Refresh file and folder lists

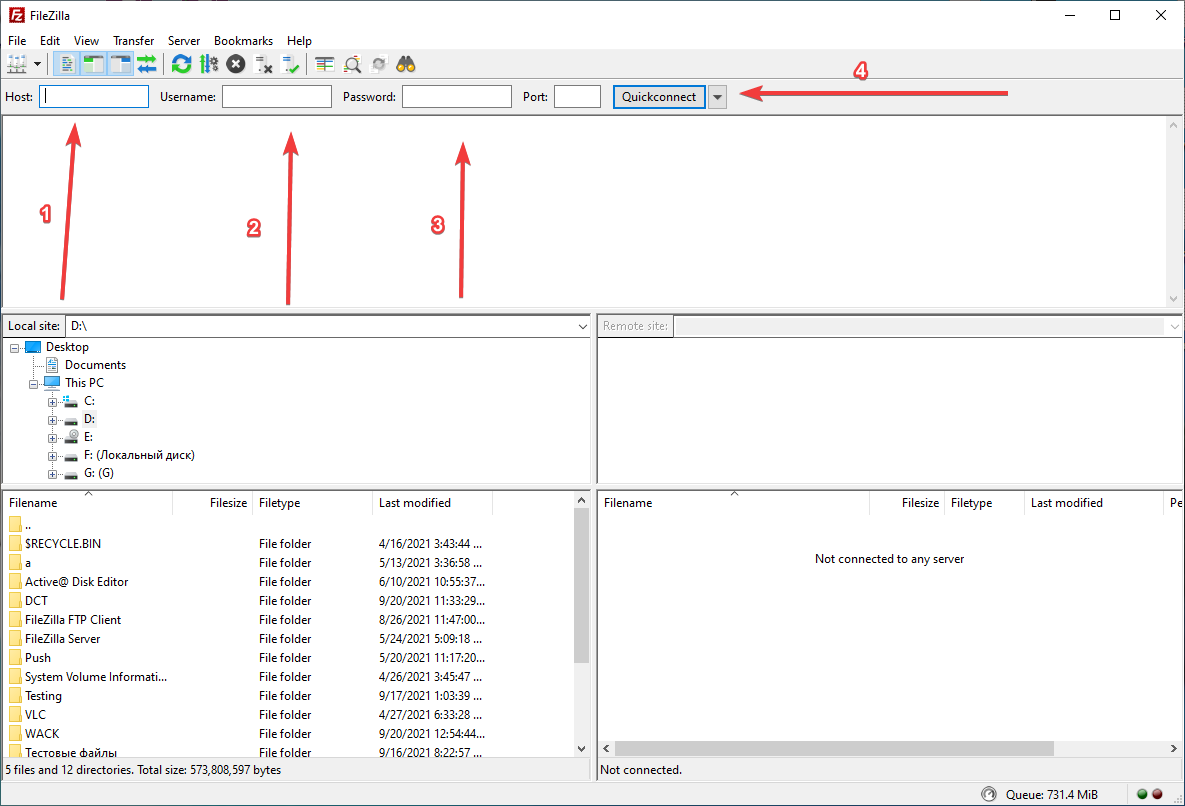[x=181, y=65]
